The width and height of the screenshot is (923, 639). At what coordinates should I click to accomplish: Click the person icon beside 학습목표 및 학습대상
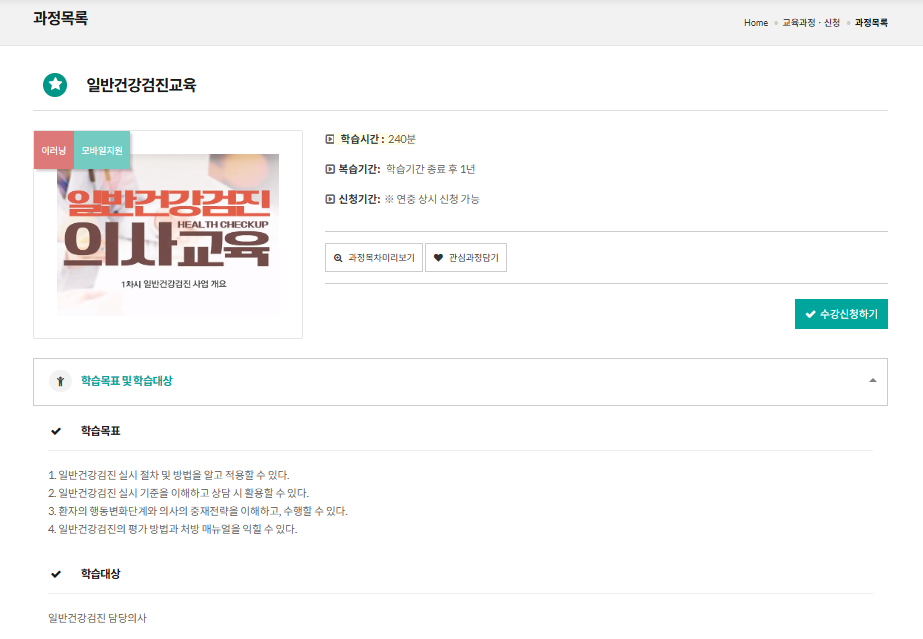point(60,381)
